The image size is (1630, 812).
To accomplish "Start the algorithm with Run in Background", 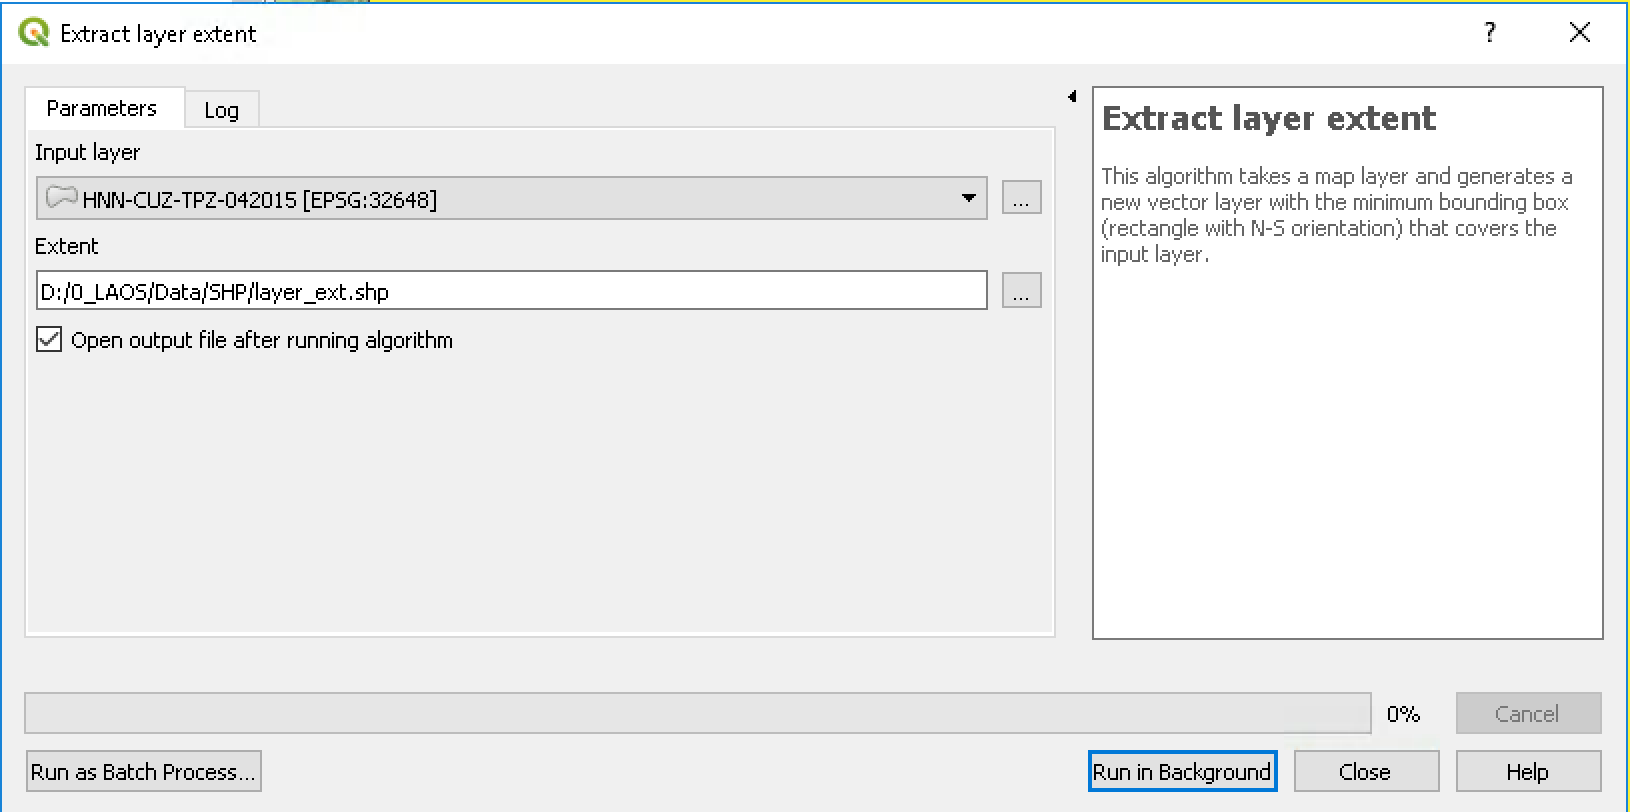I will click(1182, 771).
